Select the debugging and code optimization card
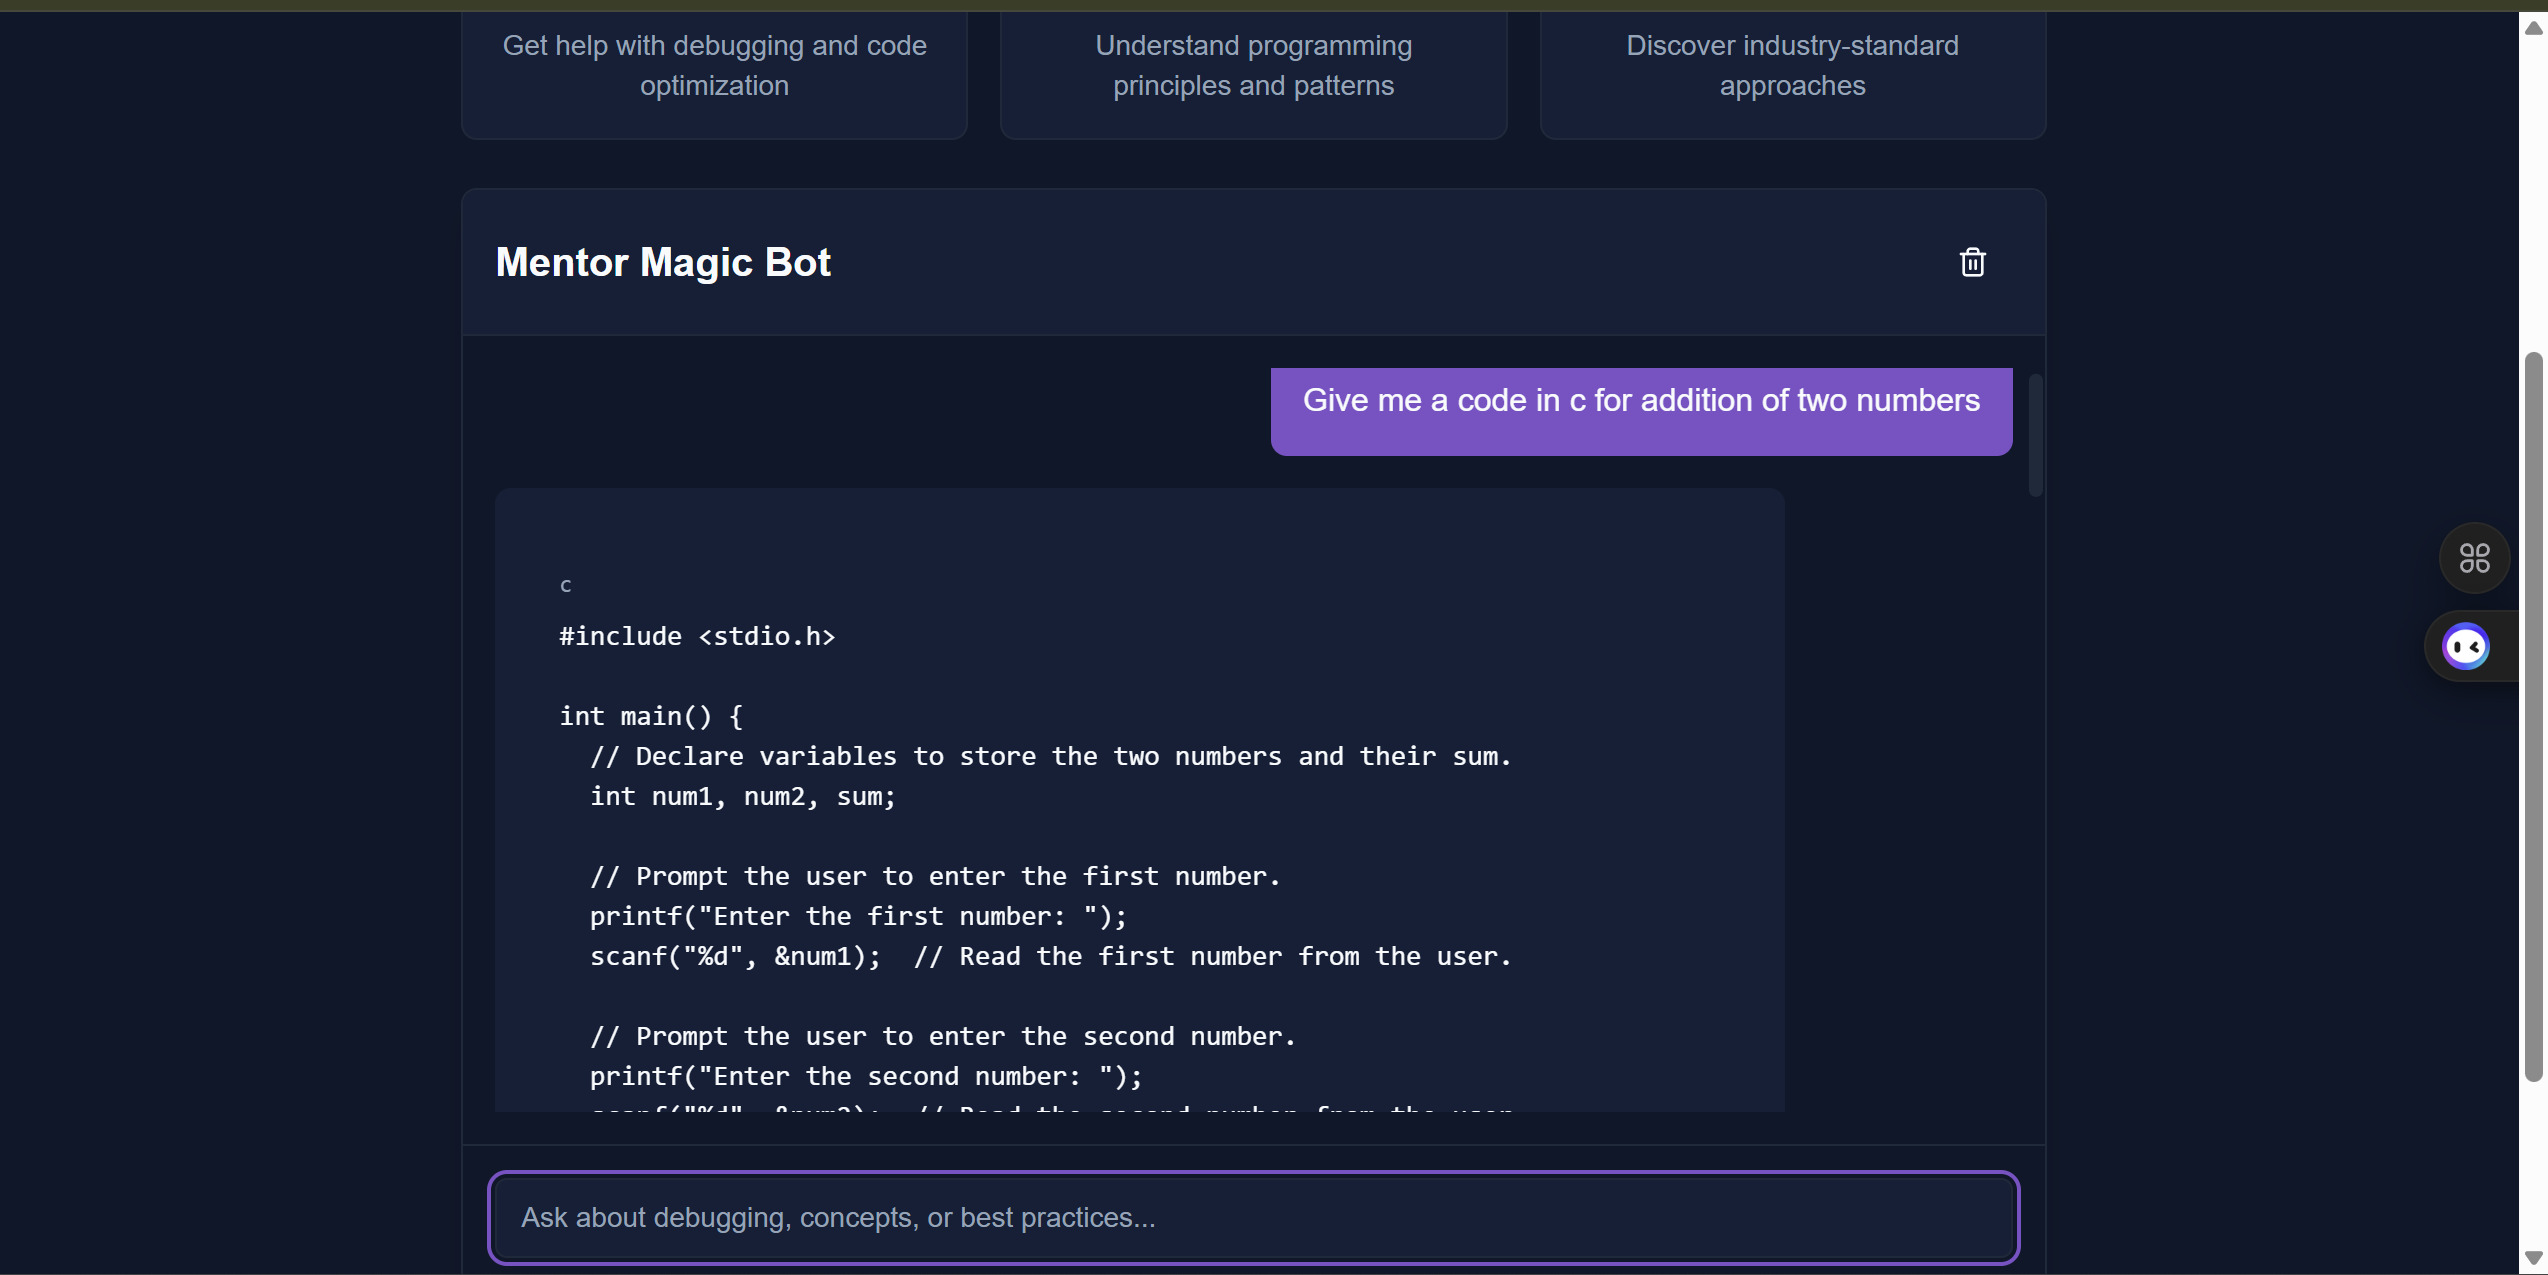This screenshot has height=1275, width=2548. [714, 66]
